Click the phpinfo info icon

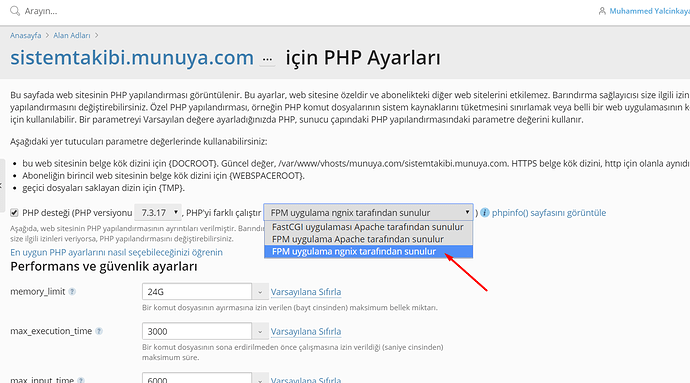tap(484, 213)
